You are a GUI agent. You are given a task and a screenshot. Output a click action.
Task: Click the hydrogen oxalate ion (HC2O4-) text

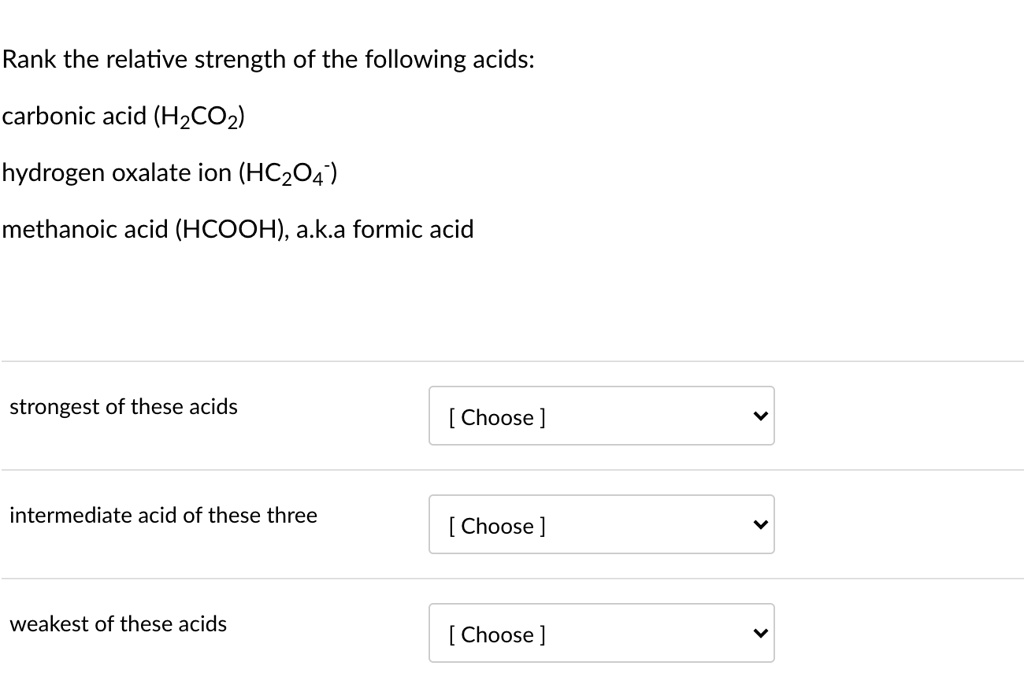point(168,171)
